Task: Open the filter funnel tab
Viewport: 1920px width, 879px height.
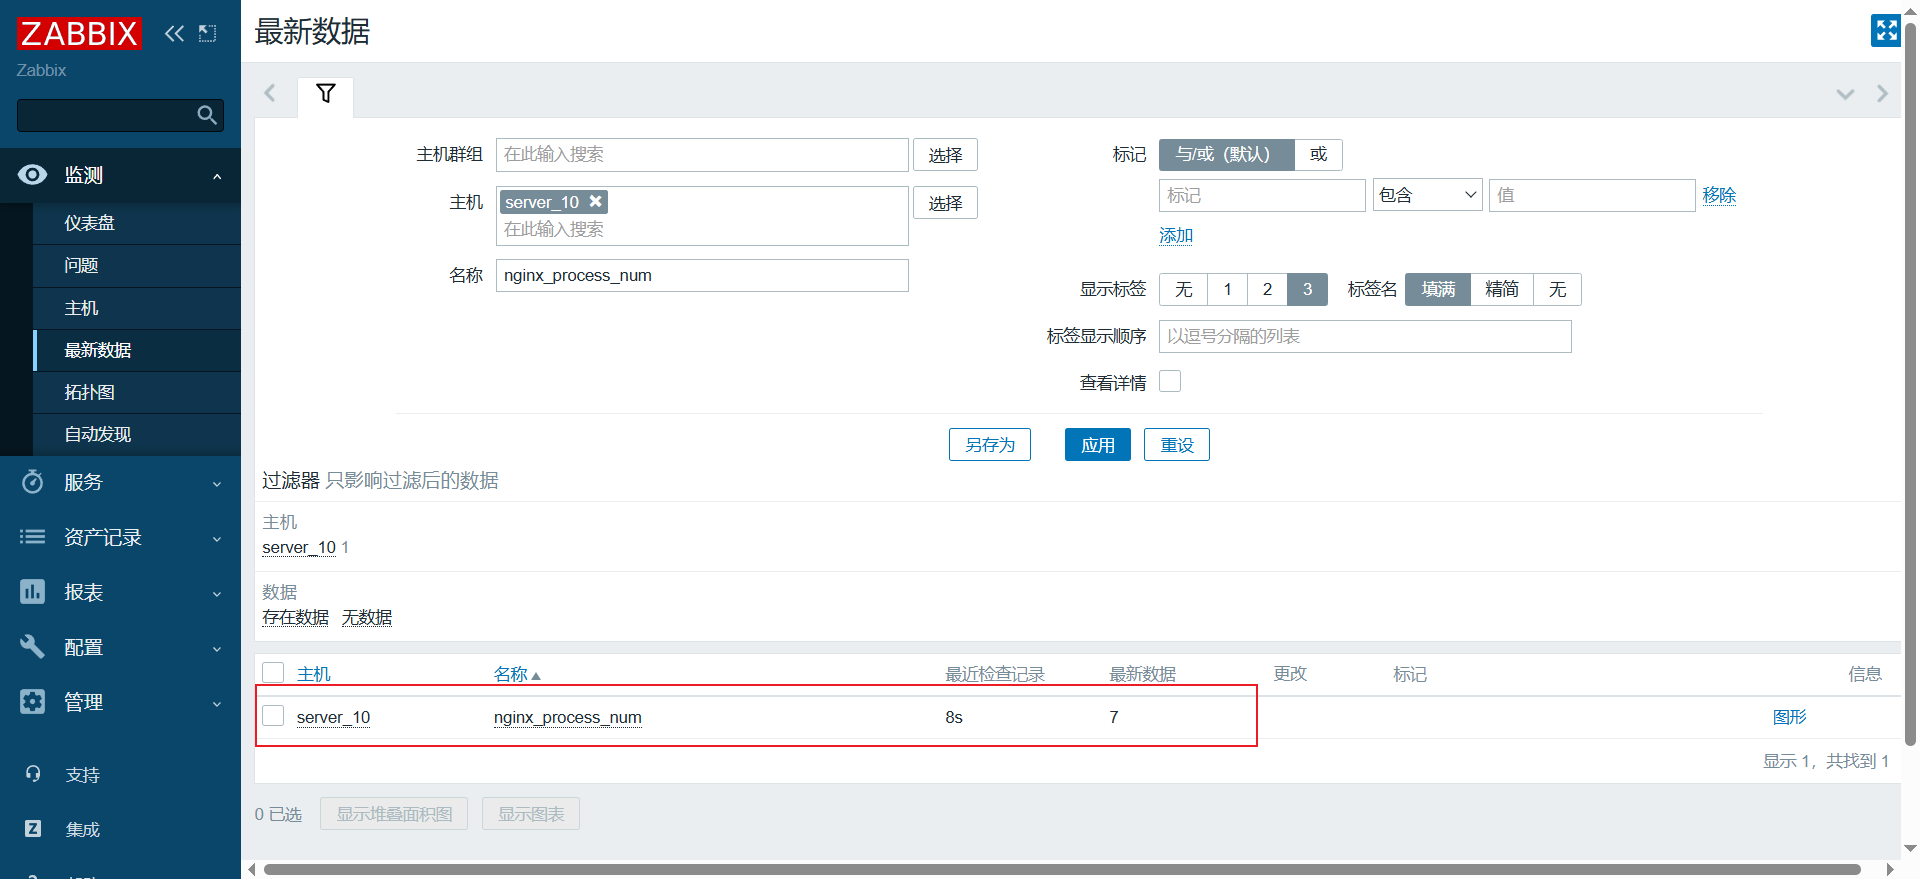Action: 325,94
